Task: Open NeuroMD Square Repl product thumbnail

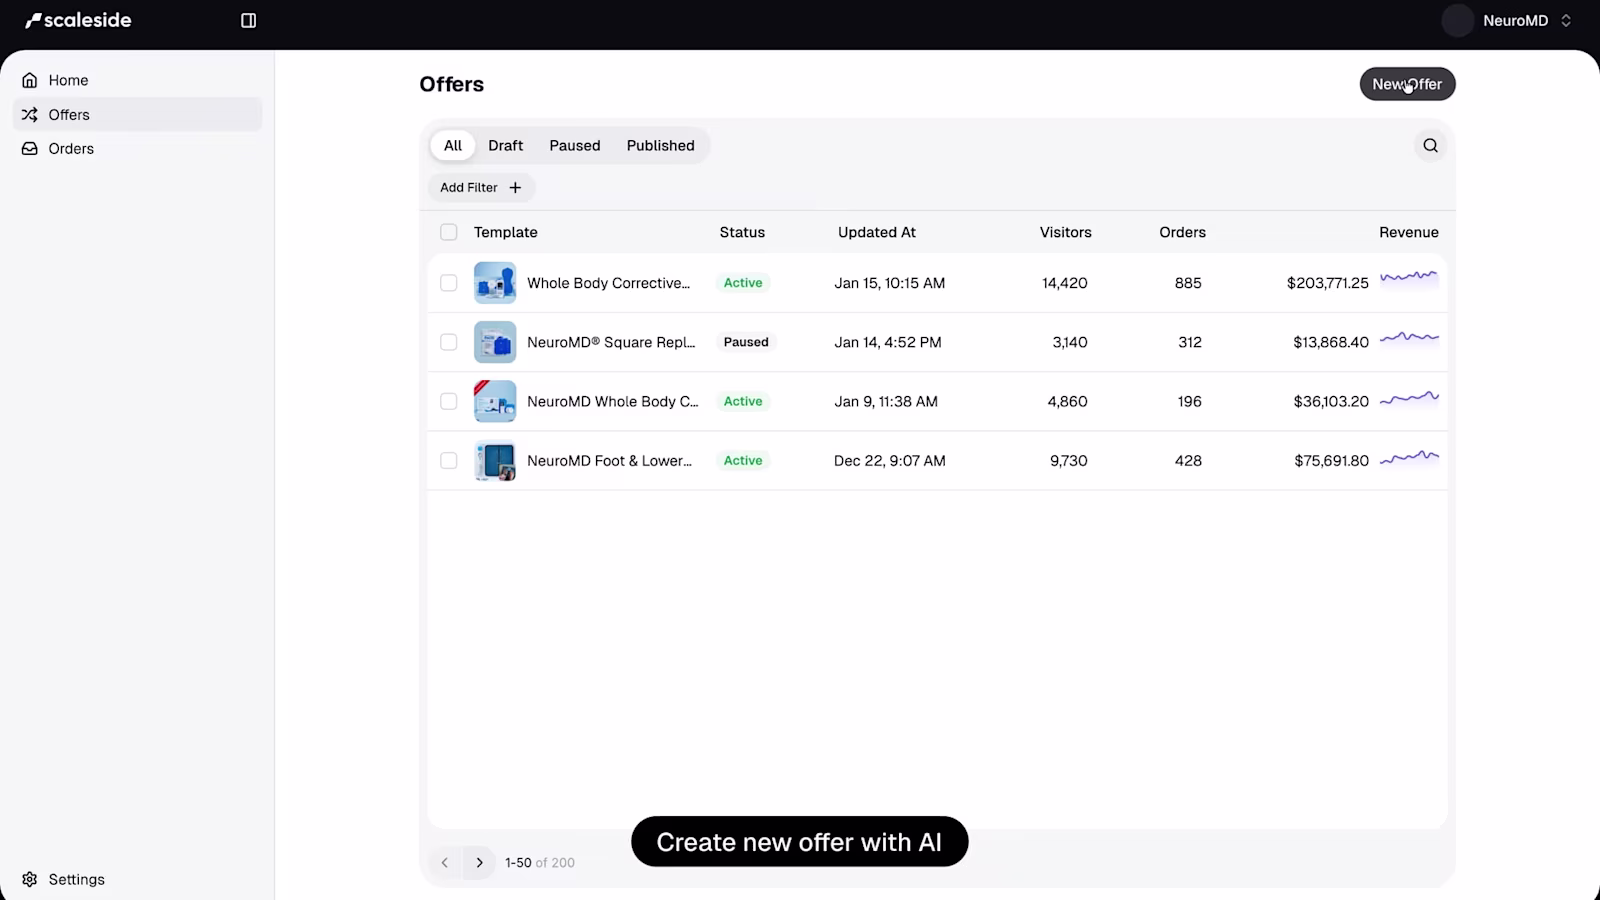Action: pos(495,342)
